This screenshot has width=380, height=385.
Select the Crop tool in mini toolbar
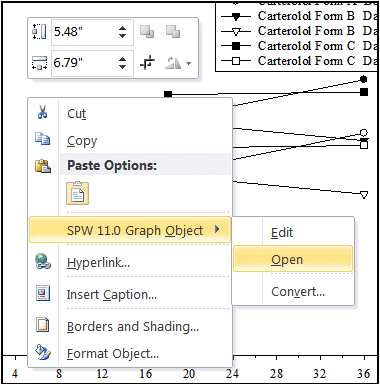pos(147,62)
